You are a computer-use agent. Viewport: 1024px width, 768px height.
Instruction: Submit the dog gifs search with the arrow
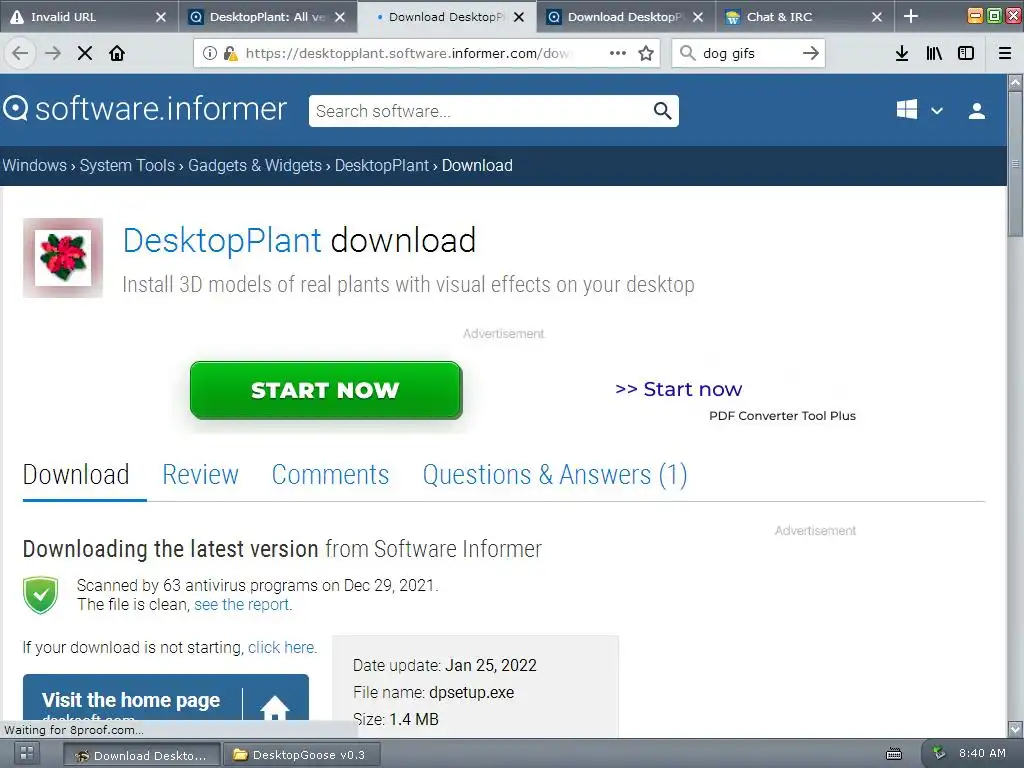tap(810, 53)
